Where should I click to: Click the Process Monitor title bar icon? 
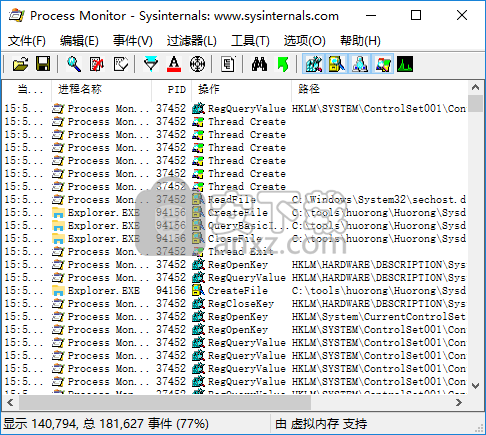pos(17,15)
